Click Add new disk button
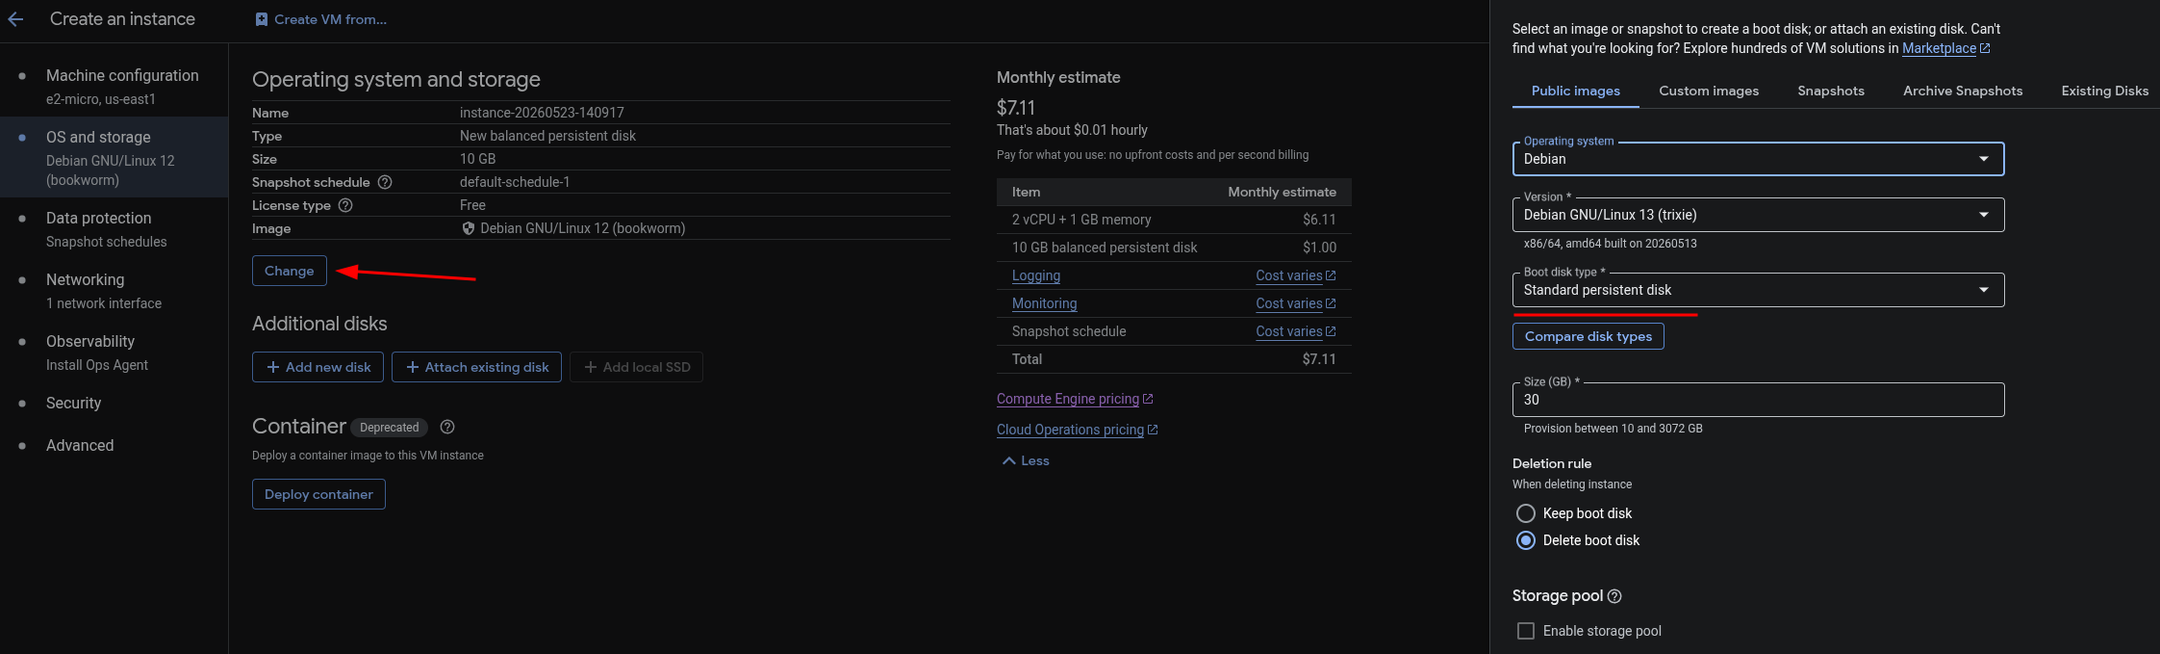Screen dimensions: 2160x654 tap(318, 367)
